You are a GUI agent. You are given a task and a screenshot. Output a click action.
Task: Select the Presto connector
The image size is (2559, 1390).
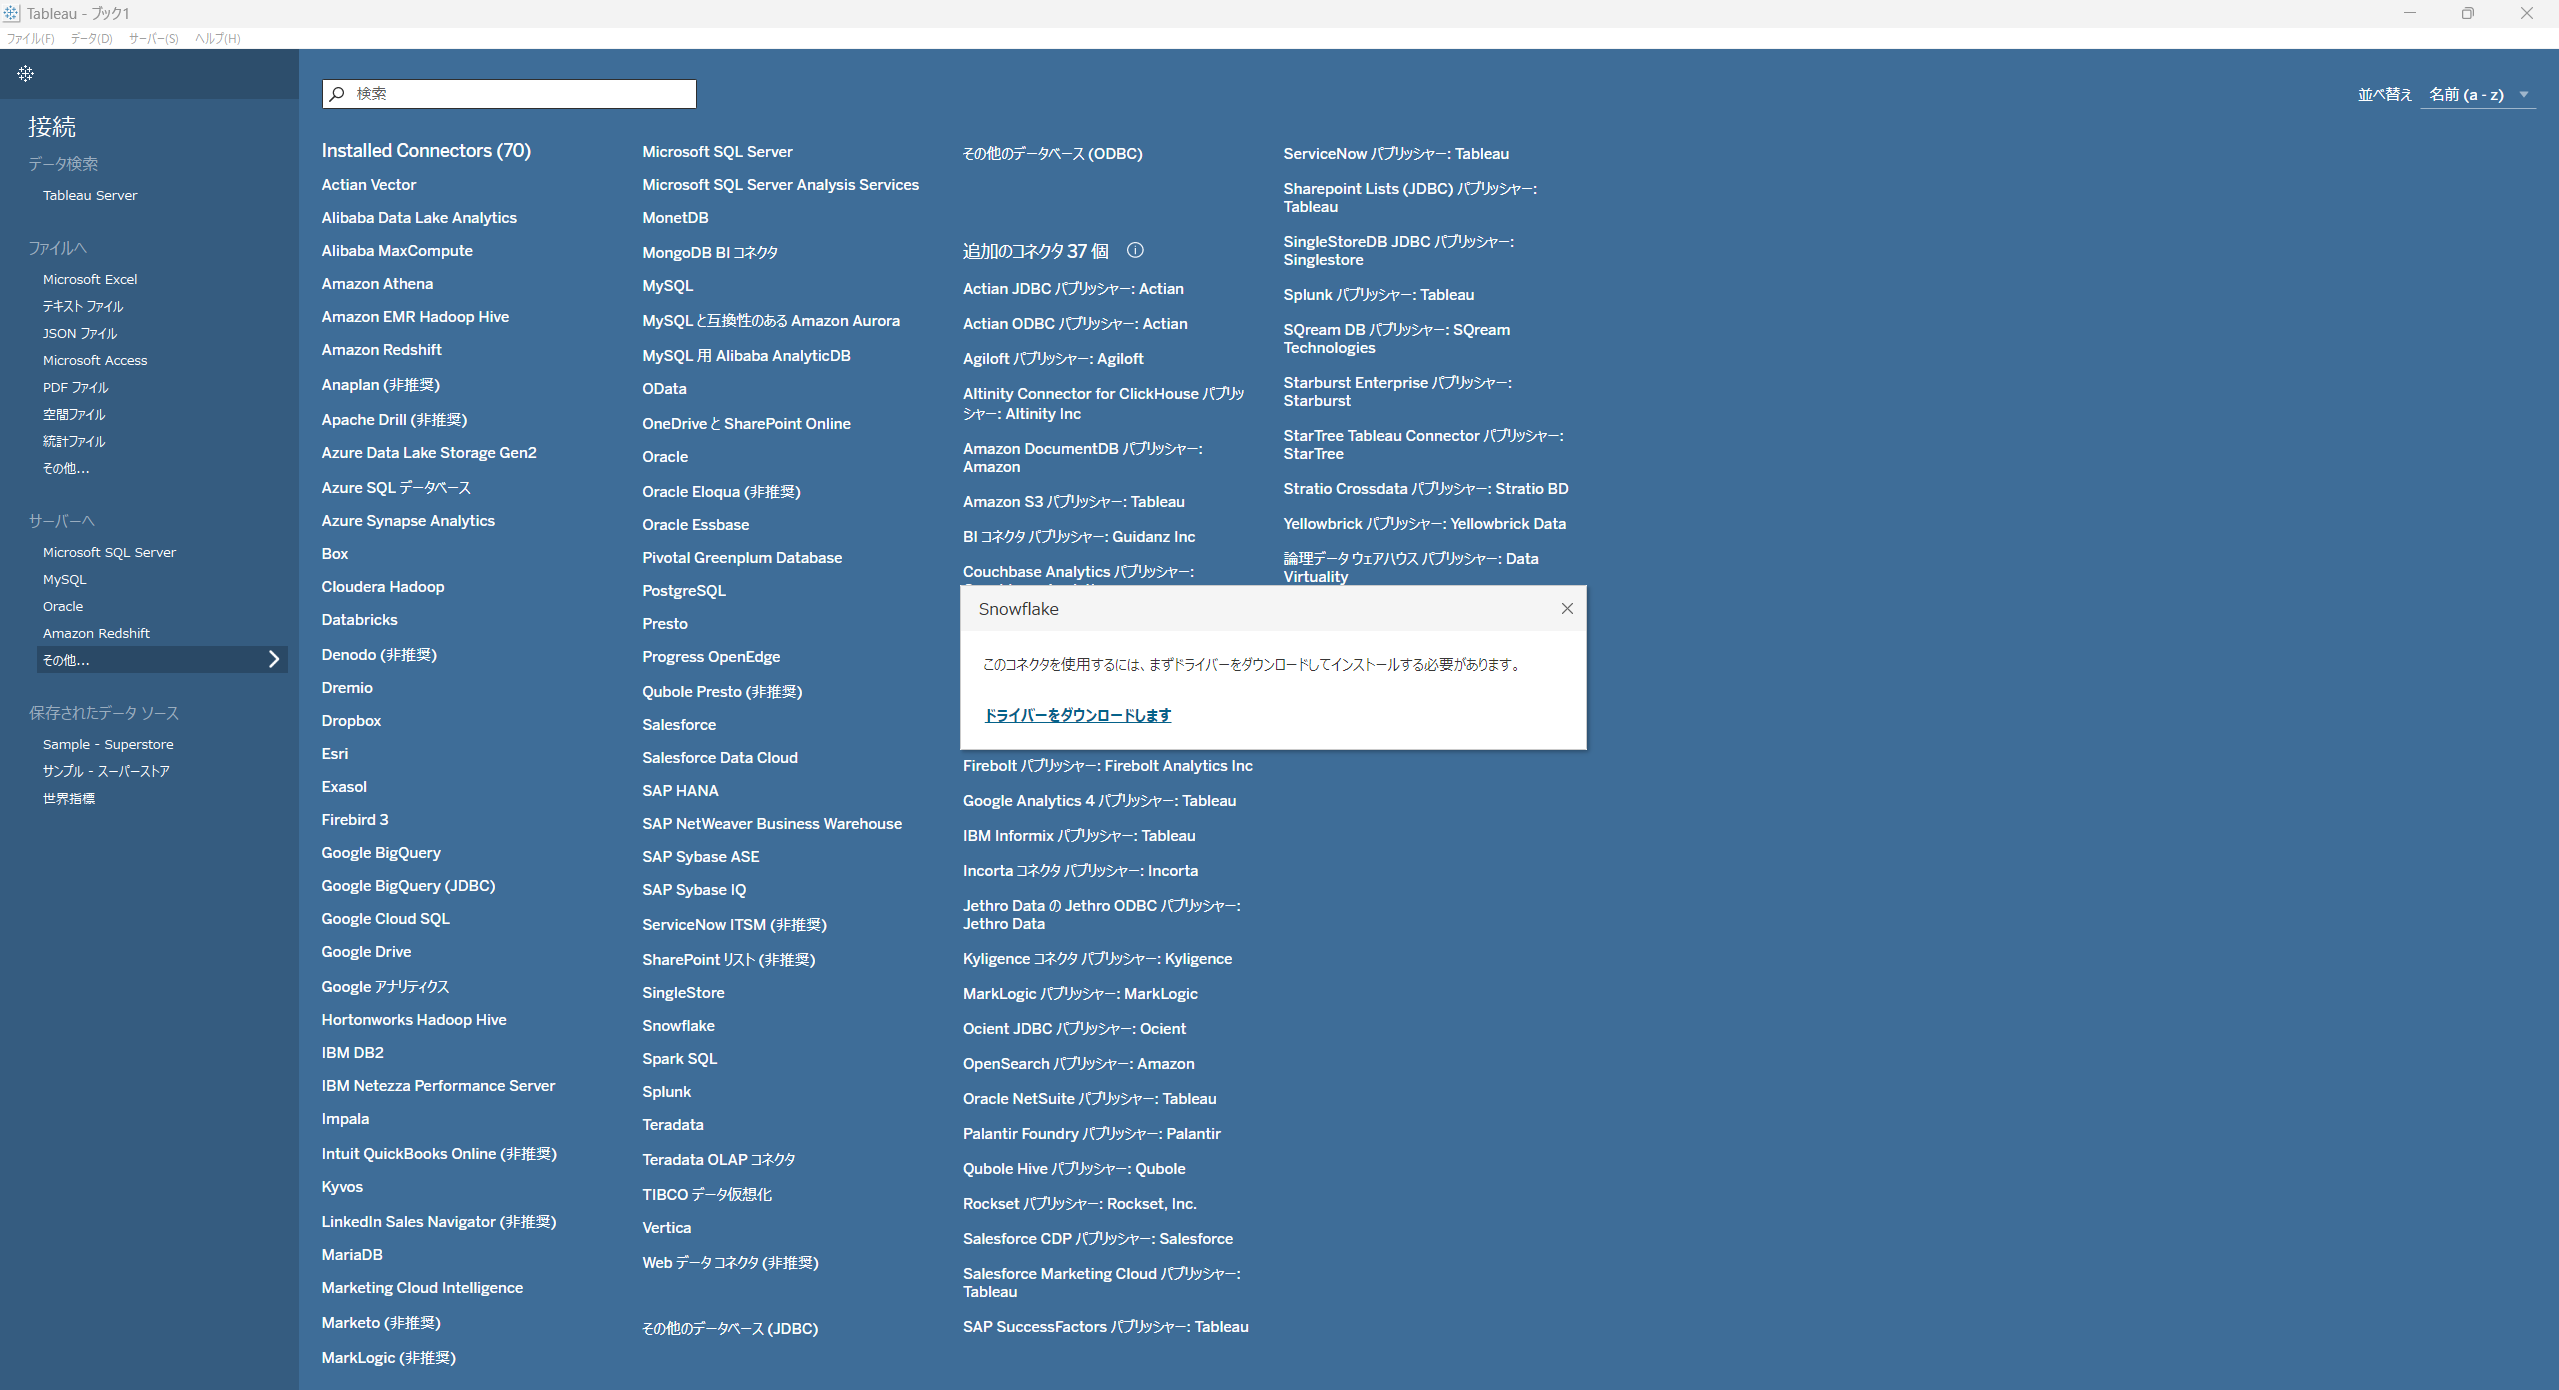[664, 624]
